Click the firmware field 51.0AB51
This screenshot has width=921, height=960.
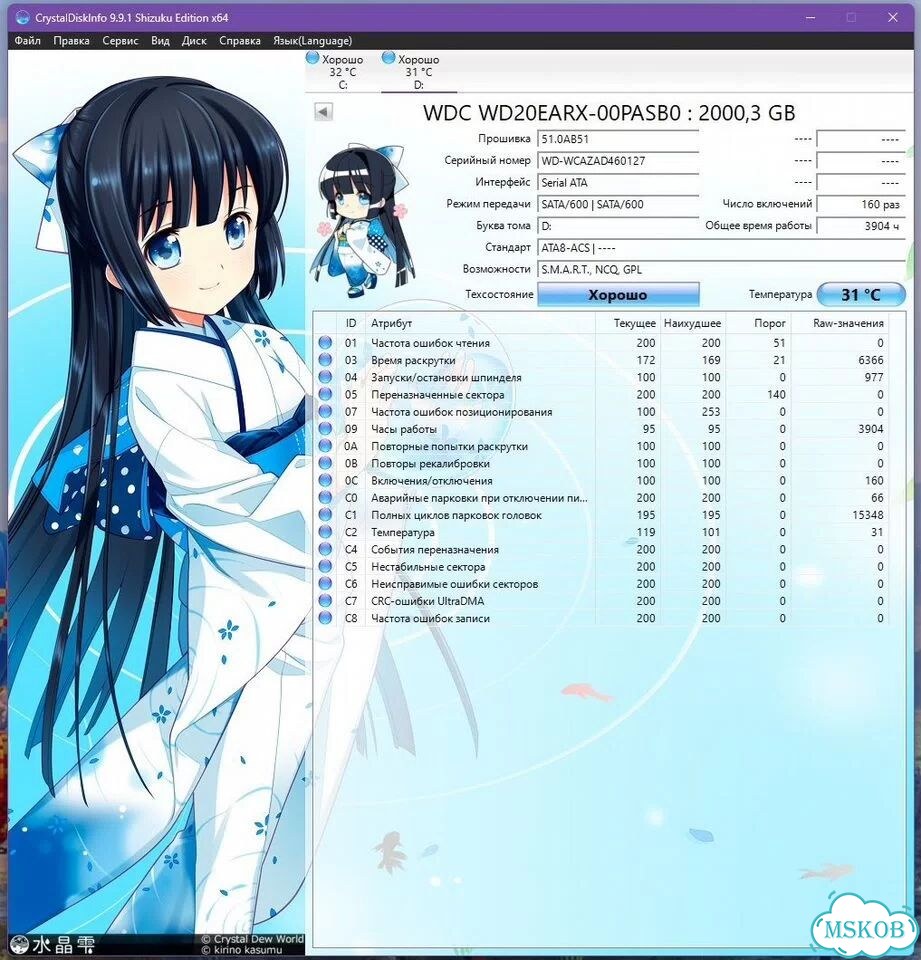tap(618, 139)
